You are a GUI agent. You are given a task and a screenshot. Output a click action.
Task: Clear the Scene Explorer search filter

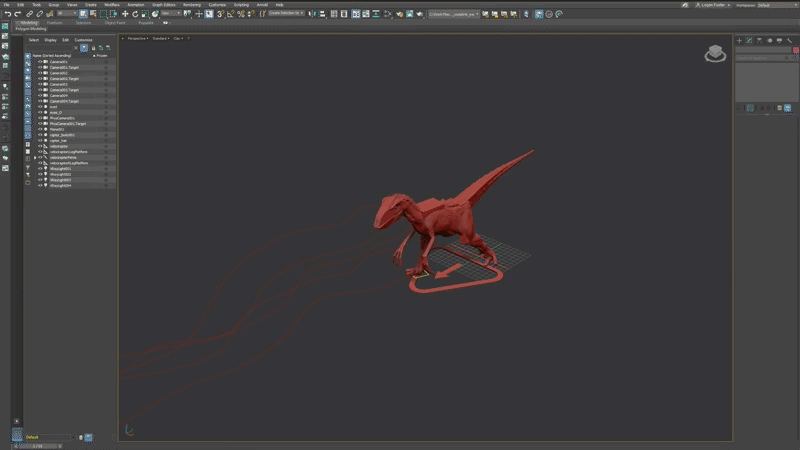click(x=76, y=48)
